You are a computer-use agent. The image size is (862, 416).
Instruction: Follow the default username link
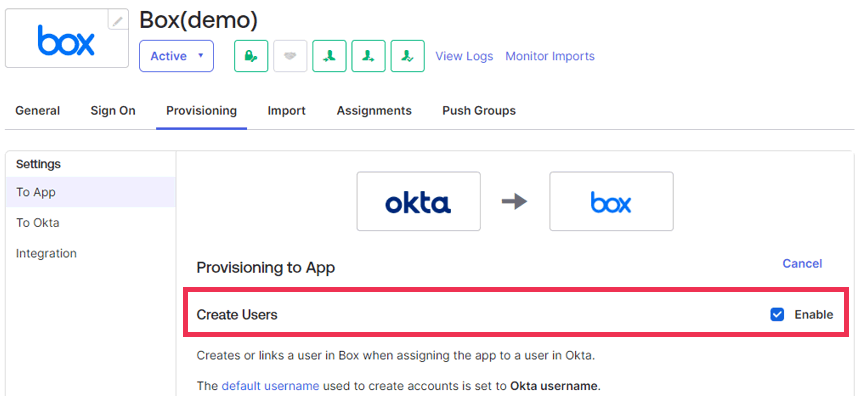270,386
